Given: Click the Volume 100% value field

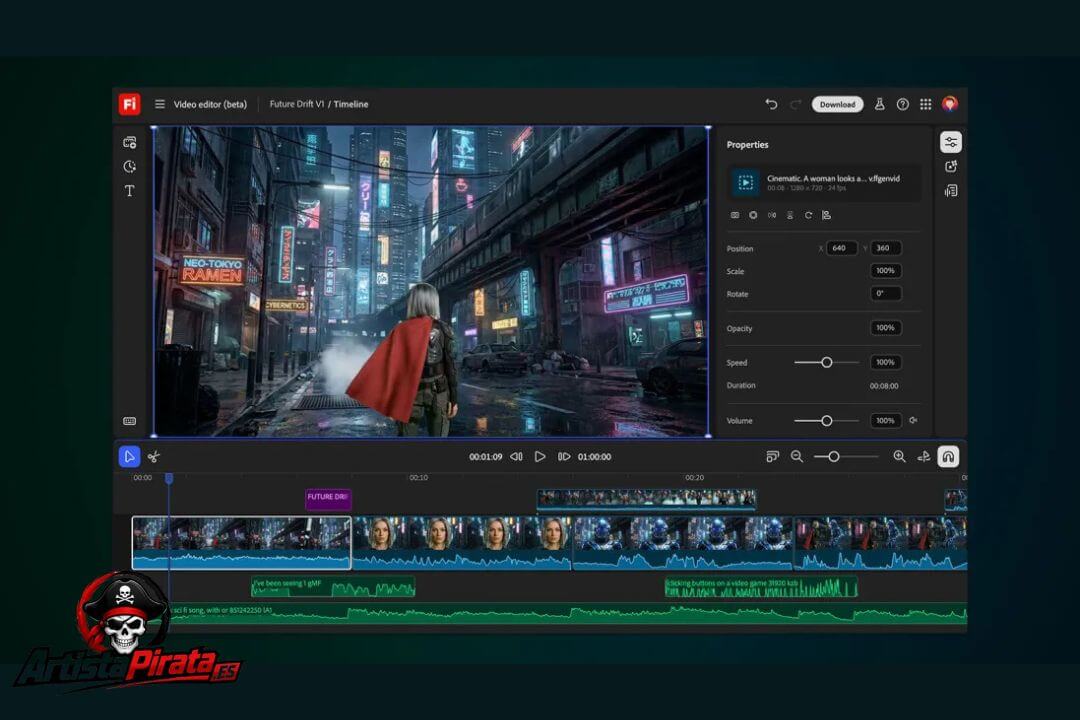Looking at the screenshot, I should (886, 420).
